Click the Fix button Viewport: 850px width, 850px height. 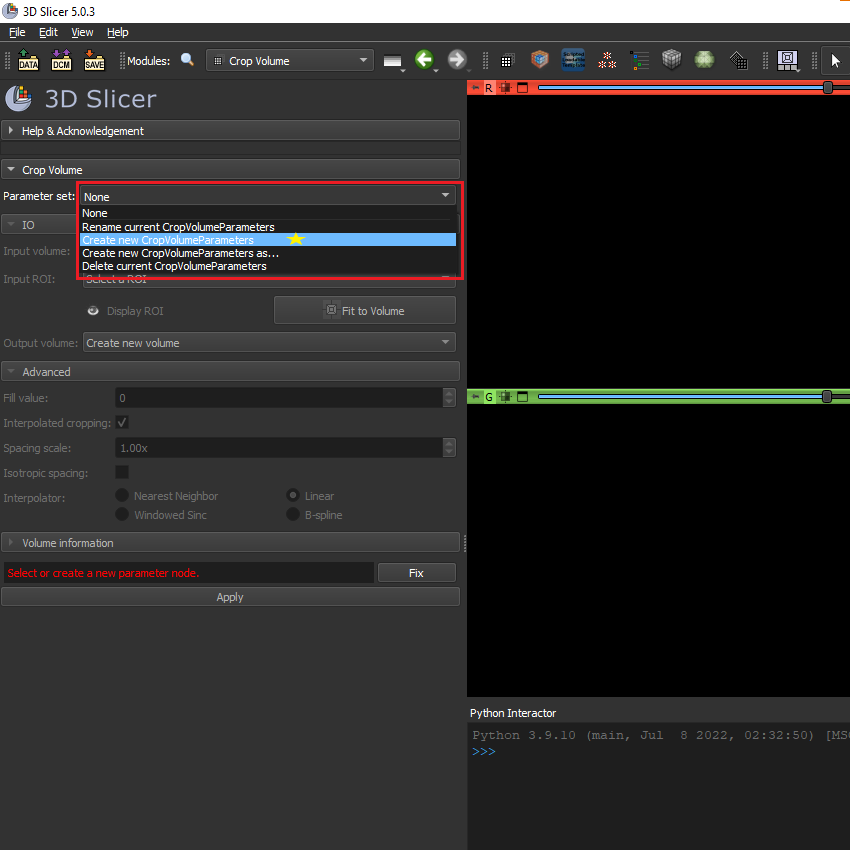(x=416, y=572)
